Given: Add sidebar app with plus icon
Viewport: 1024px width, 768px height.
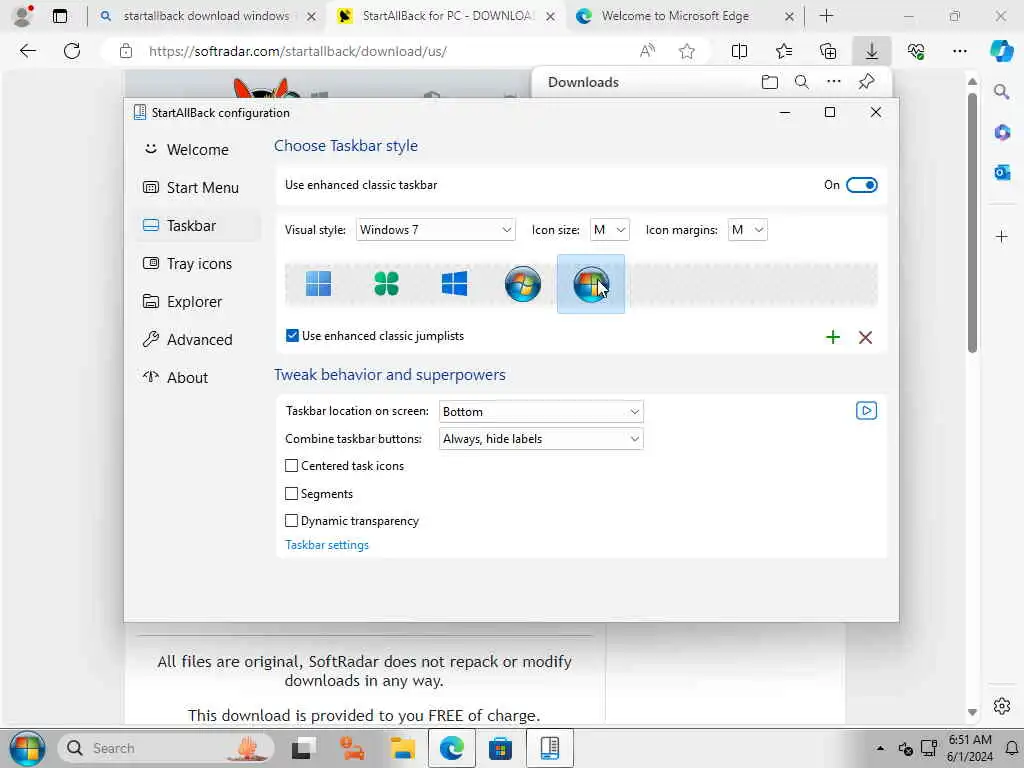Looking at the screenshot, I should click(x=1002, y=236).
